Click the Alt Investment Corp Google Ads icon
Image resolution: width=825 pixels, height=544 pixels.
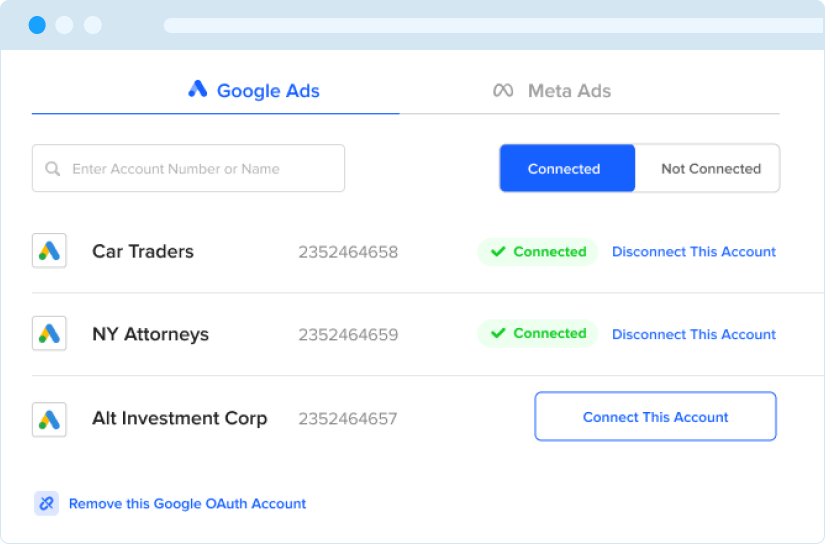tap(49, 420)
